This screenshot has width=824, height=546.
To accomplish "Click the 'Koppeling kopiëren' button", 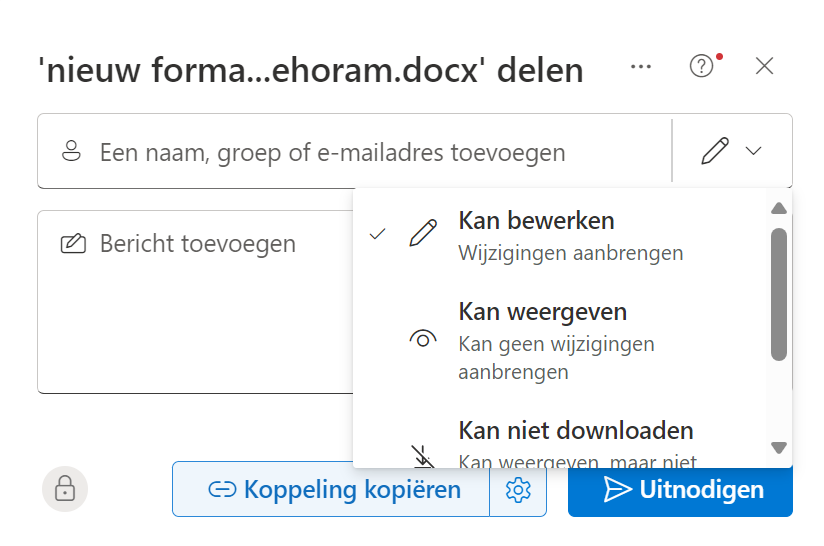I will pos(334,489).
